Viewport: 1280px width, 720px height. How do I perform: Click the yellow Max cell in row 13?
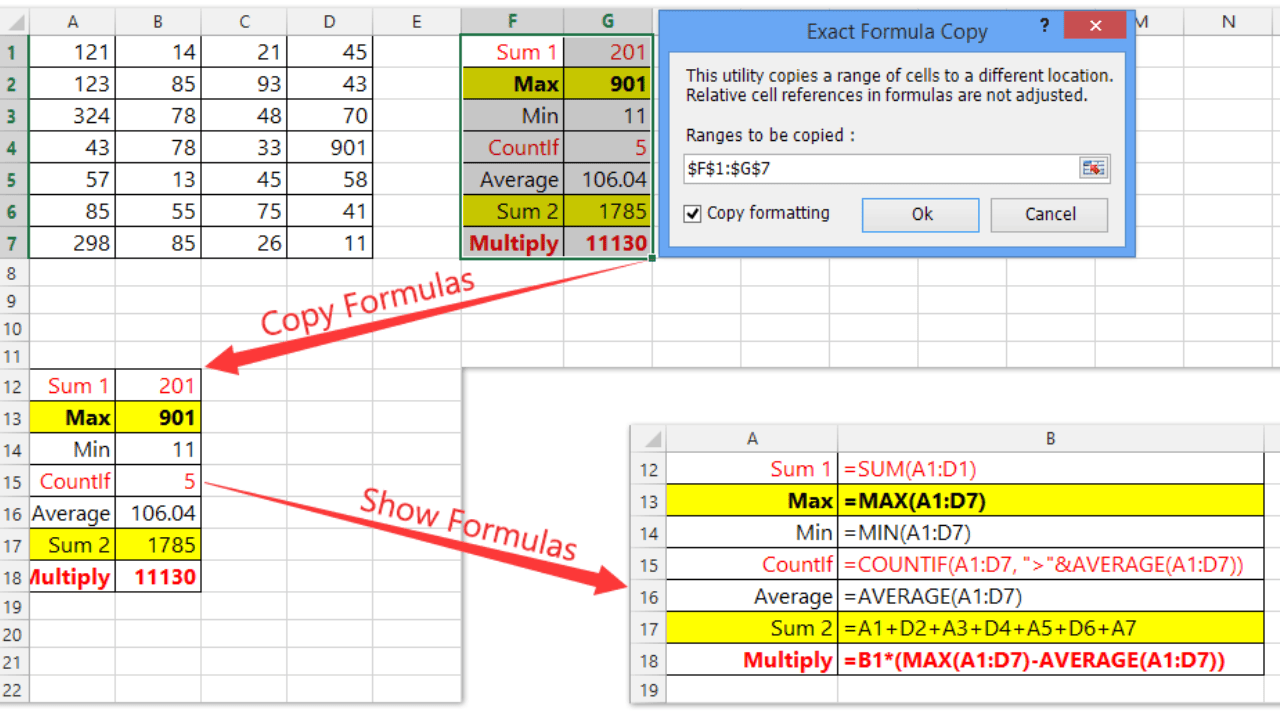[73, 418]
